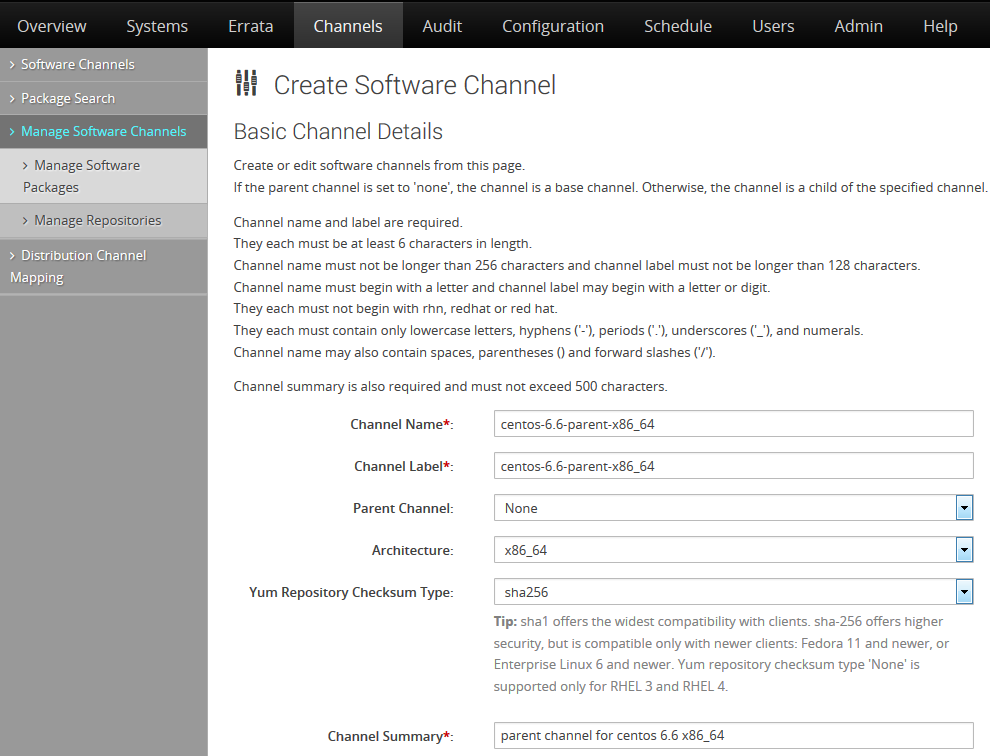Image resolution: width=990 pixels, height=756 pixels.
Task: Click the Basic Channel Details heading
Action: [x=338, y=131]
